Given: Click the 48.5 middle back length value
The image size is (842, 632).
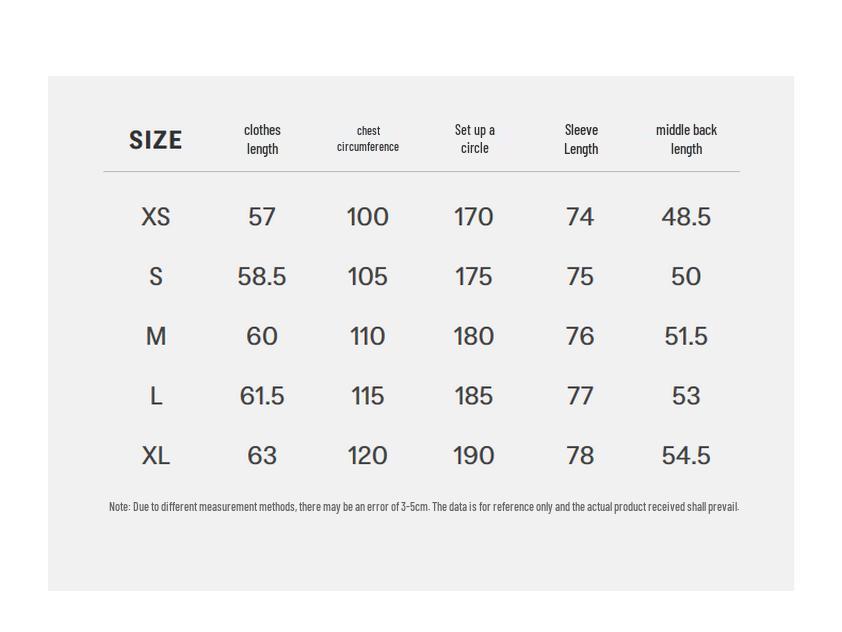Looking at the screenshot, I should tap(686, 217).
